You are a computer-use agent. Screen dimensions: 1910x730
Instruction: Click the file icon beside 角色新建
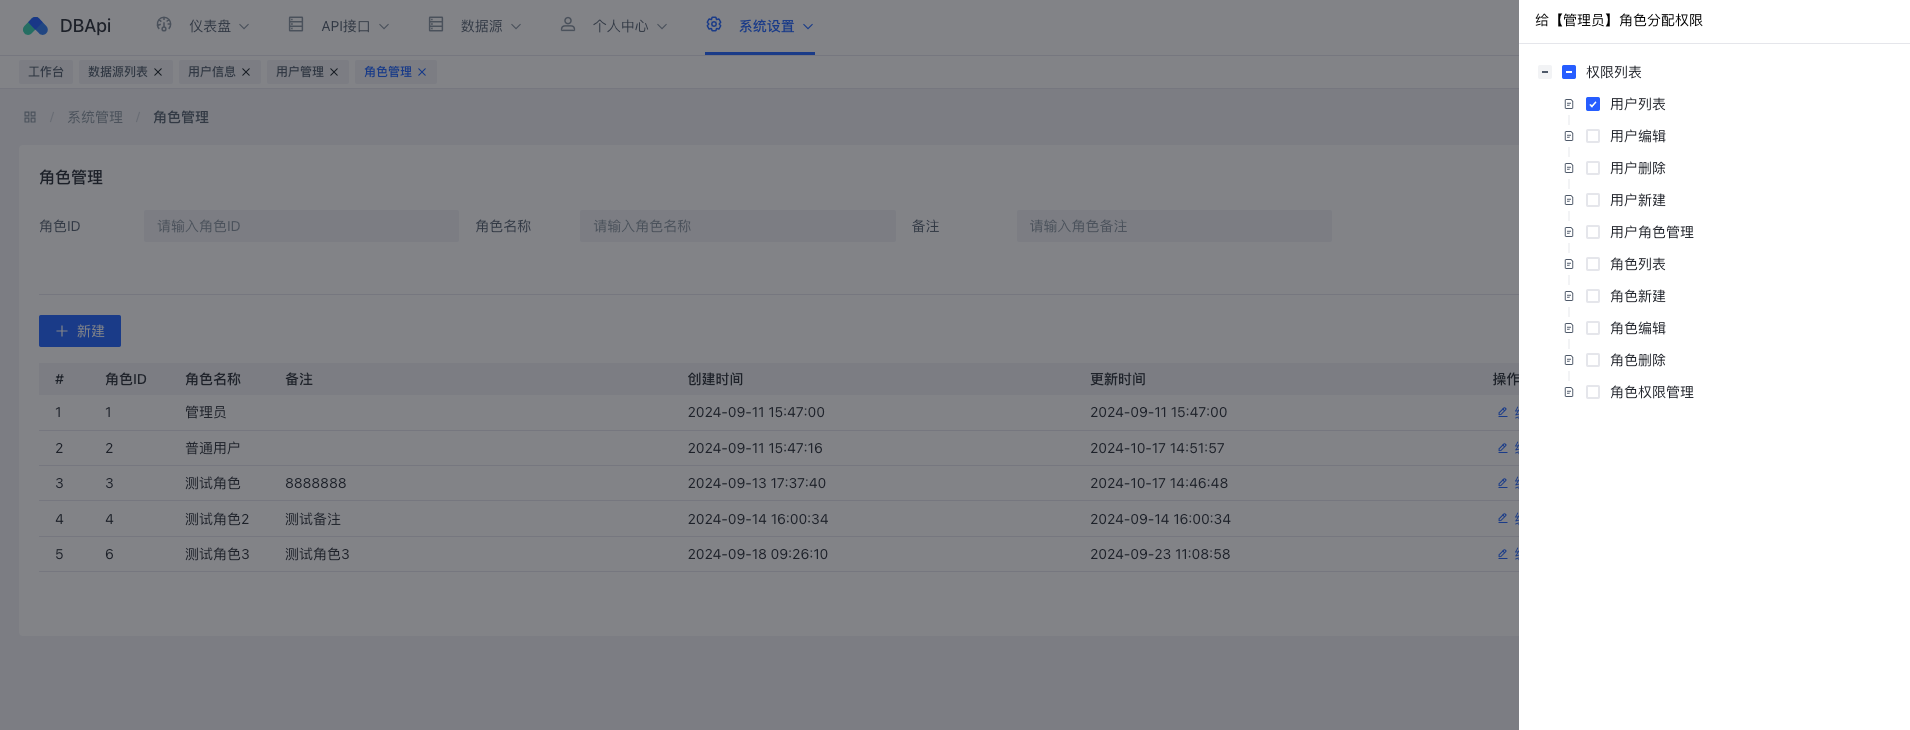click(1569, 296)
